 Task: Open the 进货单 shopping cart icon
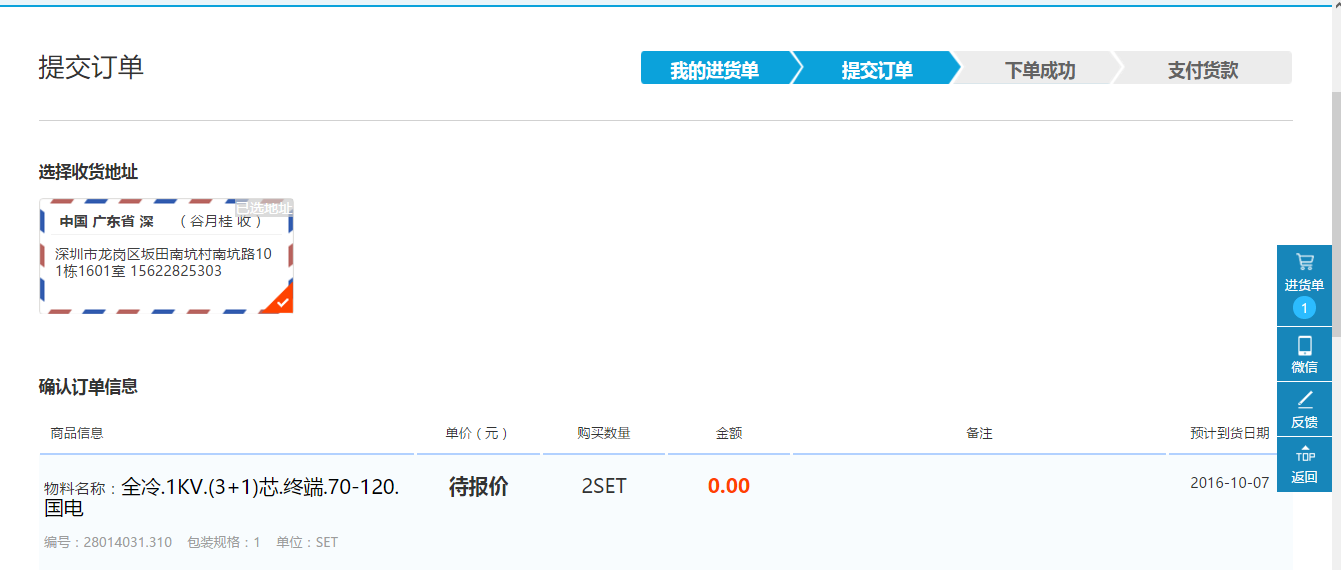[1304, 263]
